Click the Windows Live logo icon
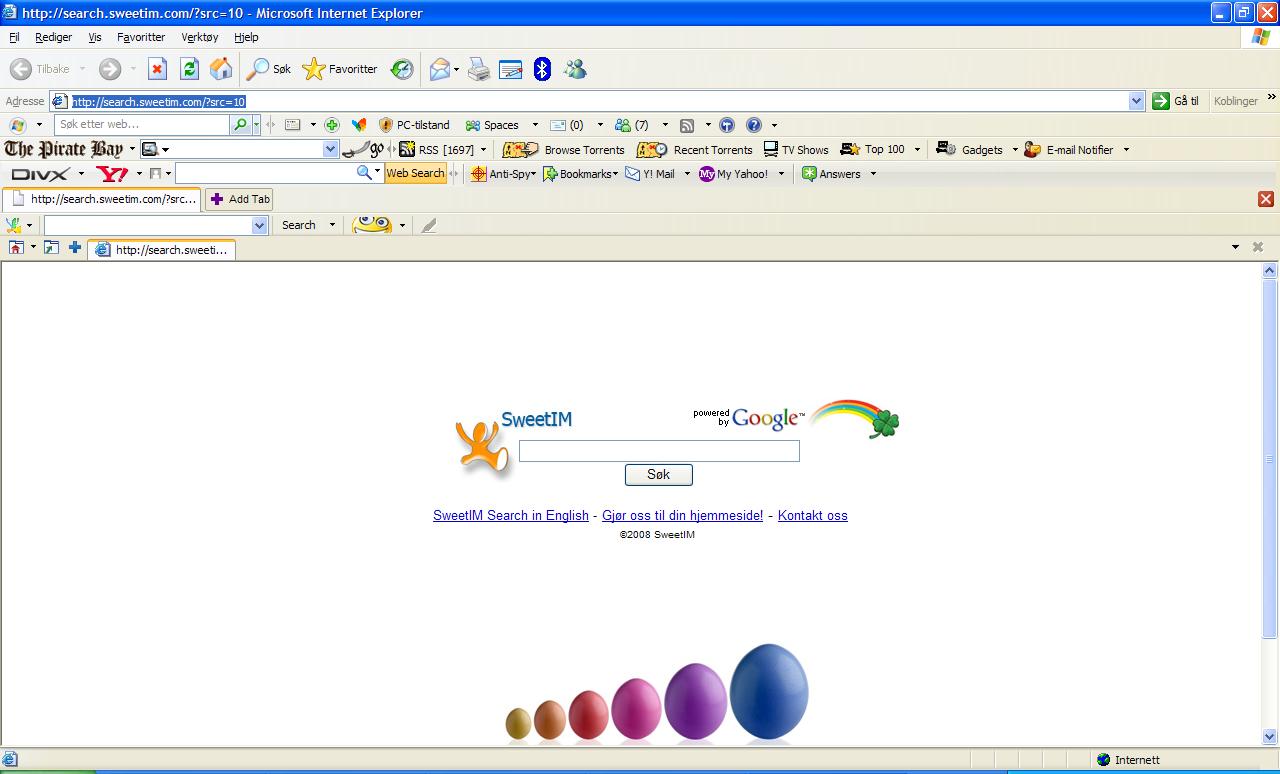Image resolution: width=1280 pixels, height=774 pixels. pos(18,125)
